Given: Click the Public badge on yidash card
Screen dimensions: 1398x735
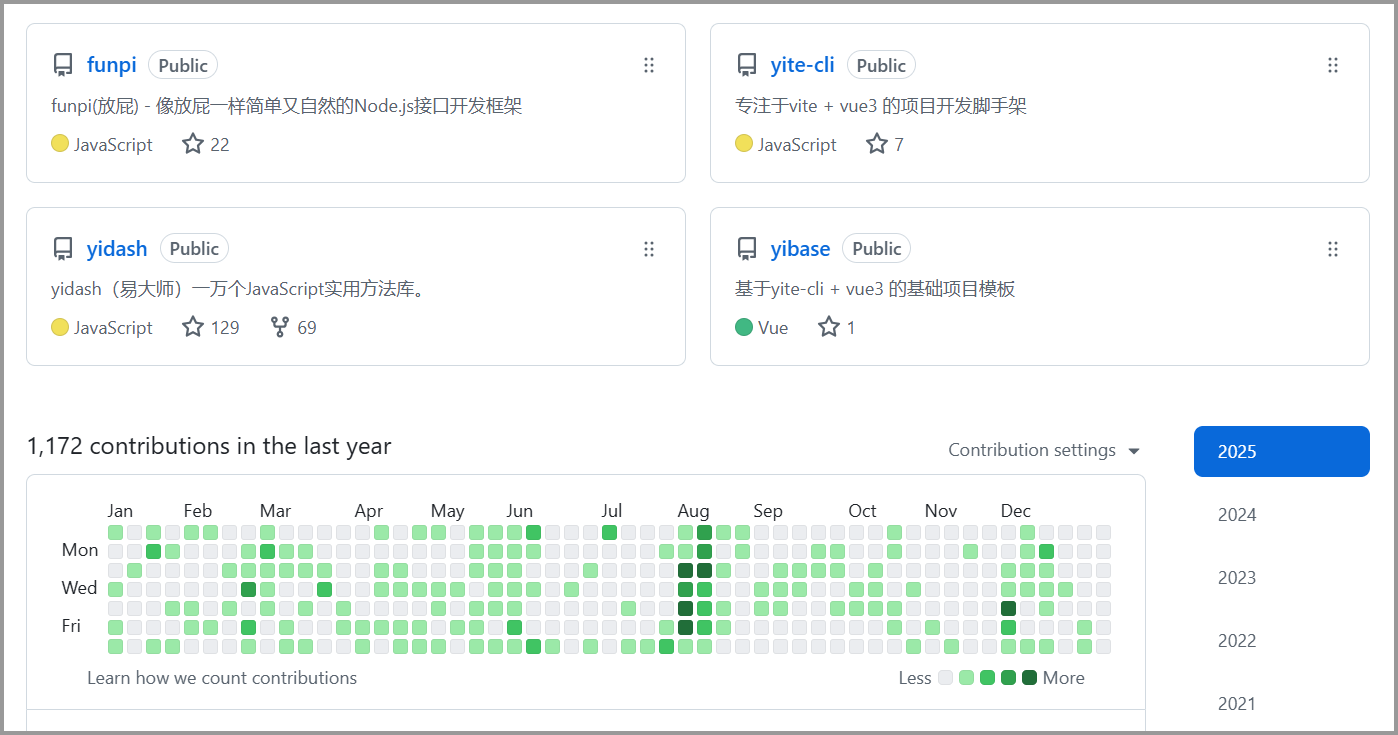Looking at the screenshot, I should 194,249.
